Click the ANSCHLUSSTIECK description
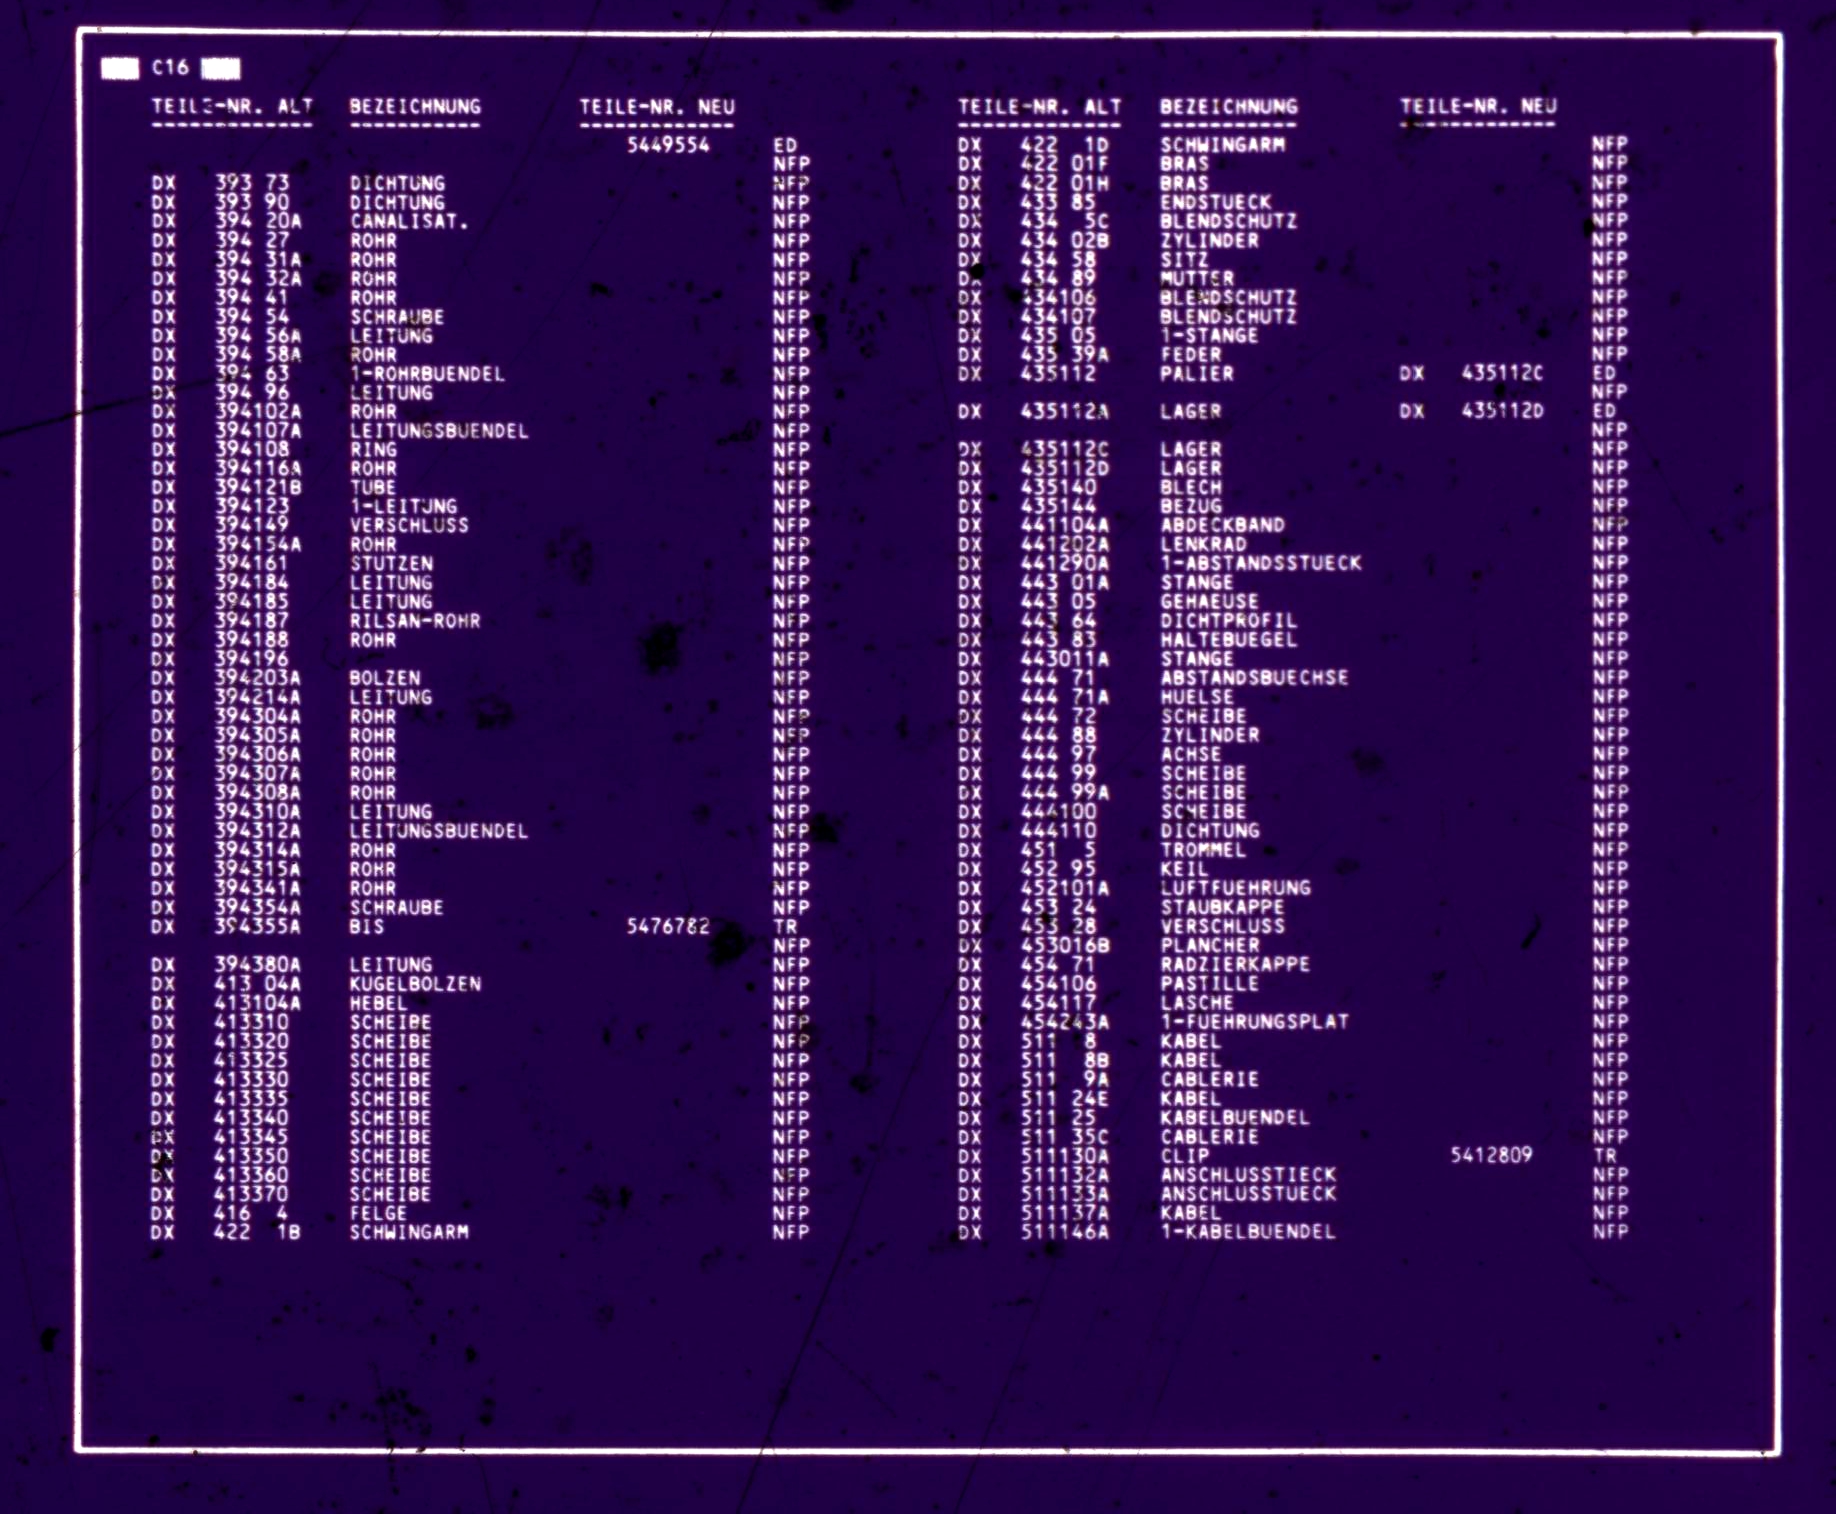The image size is (1836, 1514). (x=1248, y=1175)
